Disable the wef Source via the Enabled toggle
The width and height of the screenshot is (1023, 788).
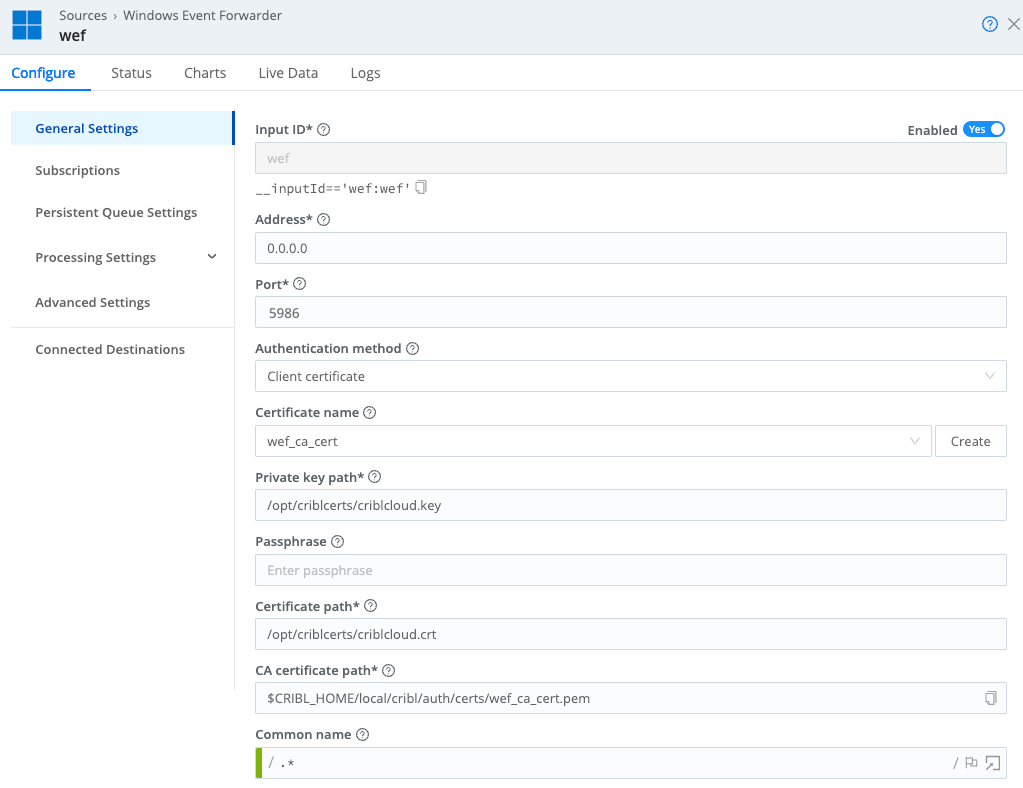click(x=984, y=129)
